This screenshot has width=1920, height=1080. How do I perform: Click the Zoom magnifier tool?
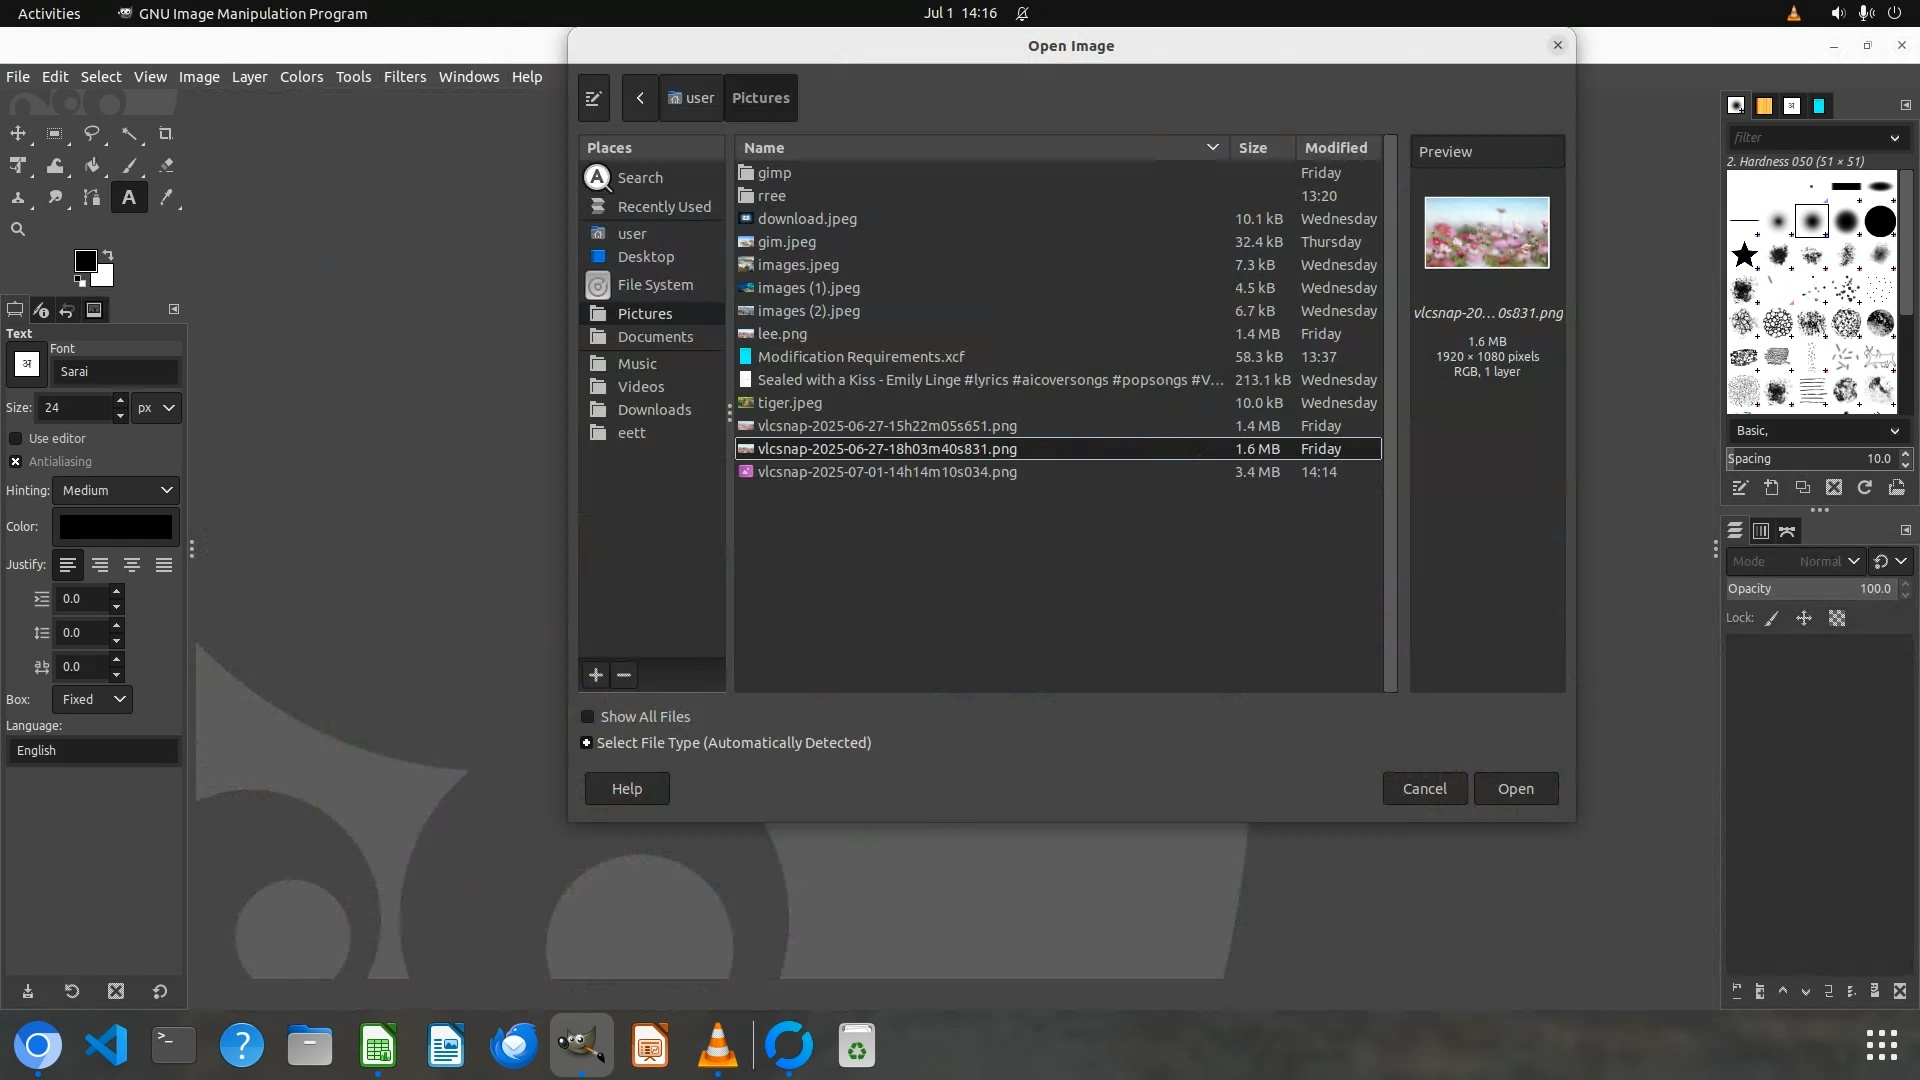(x=18, y=229)
